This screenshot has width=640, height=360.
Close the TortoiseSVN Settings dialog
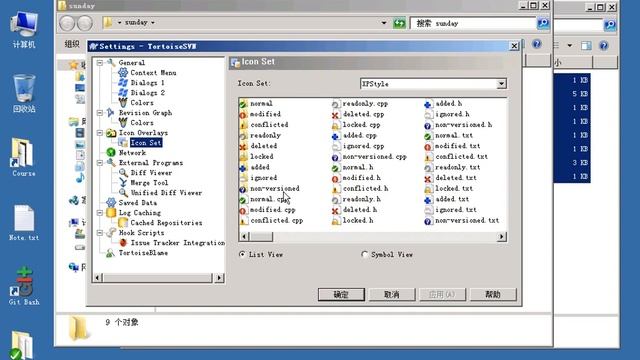[514, 46]
